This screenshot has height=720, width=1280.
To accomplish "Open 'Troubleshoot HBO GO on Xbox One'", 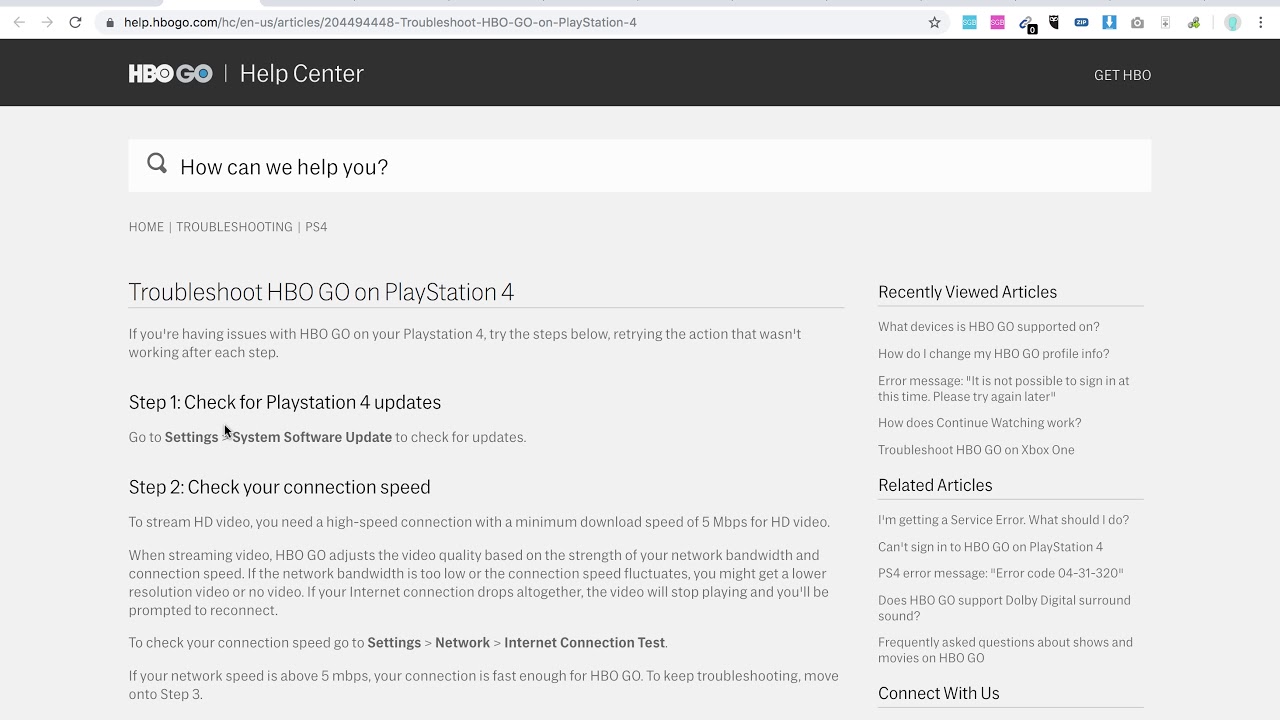I will tap(976, 450).
